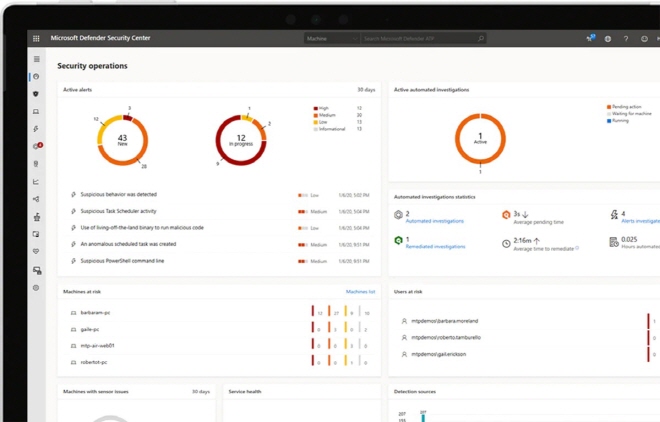Viewport: 660px width, 422px height.
Task: Click the 12 In progress donut chart
Action: tap(241, 140)
